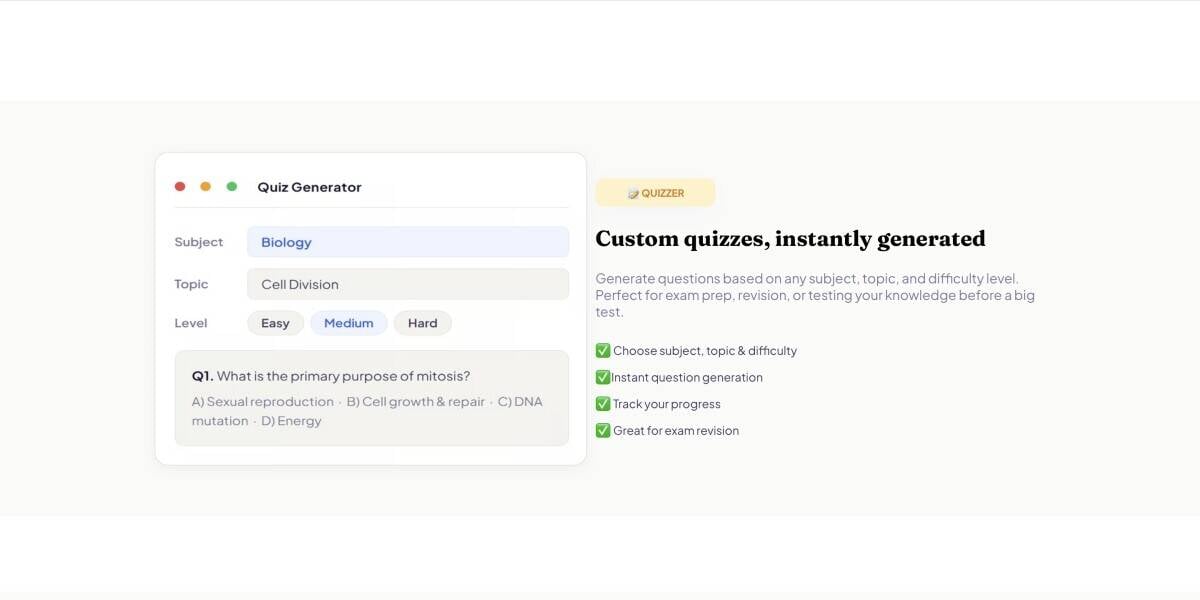The width and height of the screenshot is (1200, 600).
Task: Click the checkmark icon beside Track your progress
Action: coord(603,404)
